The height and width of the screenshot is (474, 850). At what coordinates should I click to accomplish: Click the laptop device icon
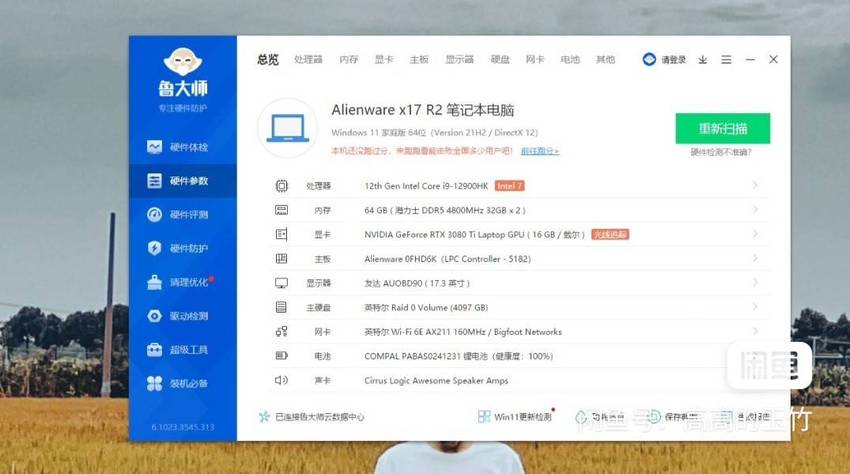click(x=287, y=129)
